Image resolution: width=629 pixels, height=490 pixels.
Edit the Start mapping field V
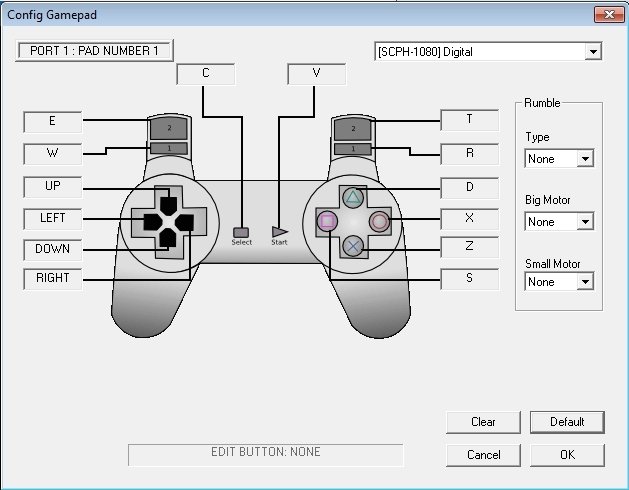pos(317,74)
